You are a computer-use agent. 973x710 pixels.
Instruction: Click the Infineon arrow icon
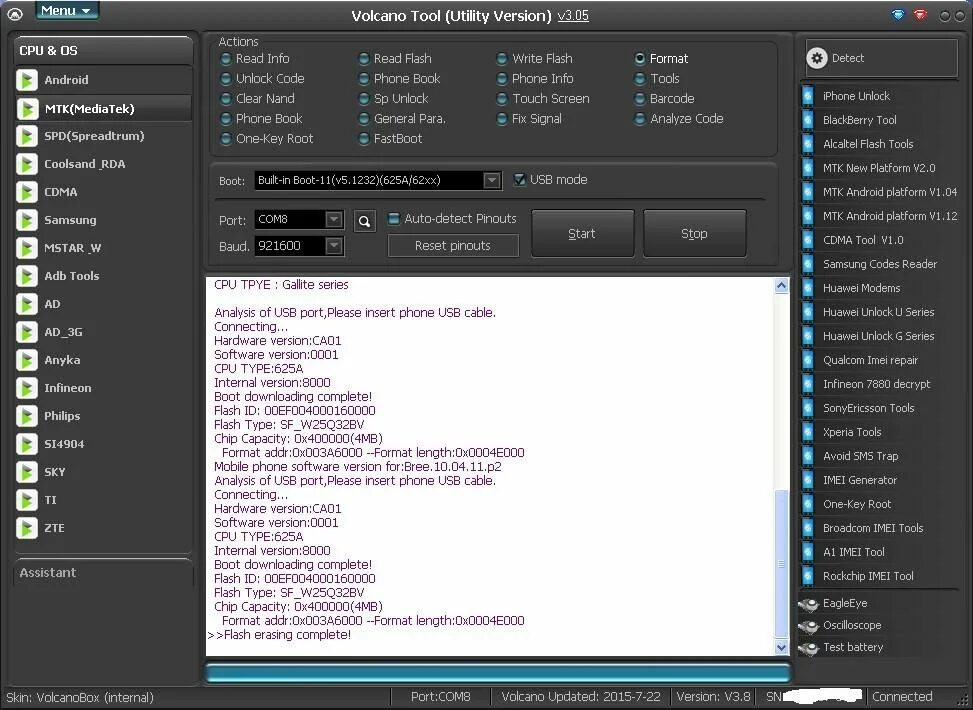[27, 388]
